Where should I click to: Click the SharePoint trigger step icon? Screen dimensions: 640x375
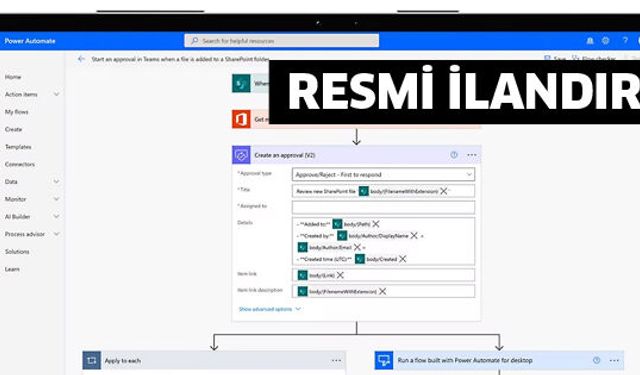tap(241, 83)
